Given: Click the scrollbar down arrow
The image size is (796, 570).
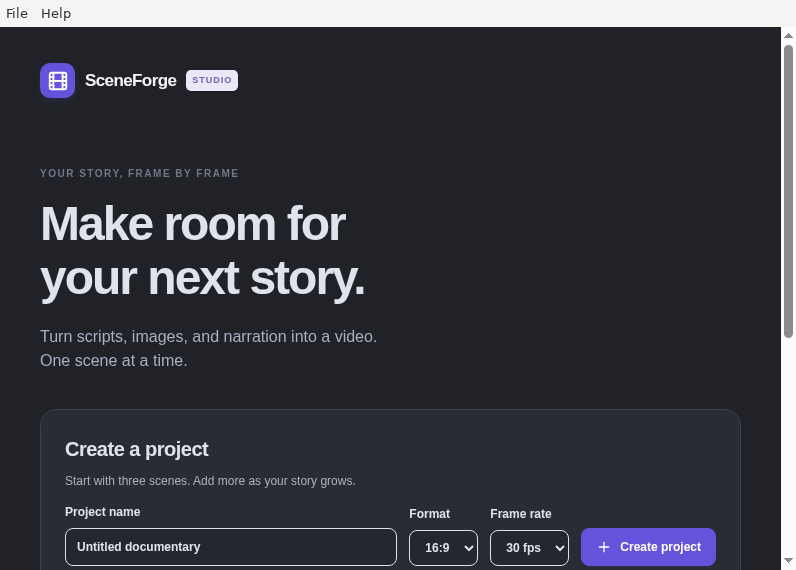Looking at the screenshot, I should pyautogui.click(x=788, y=561).
